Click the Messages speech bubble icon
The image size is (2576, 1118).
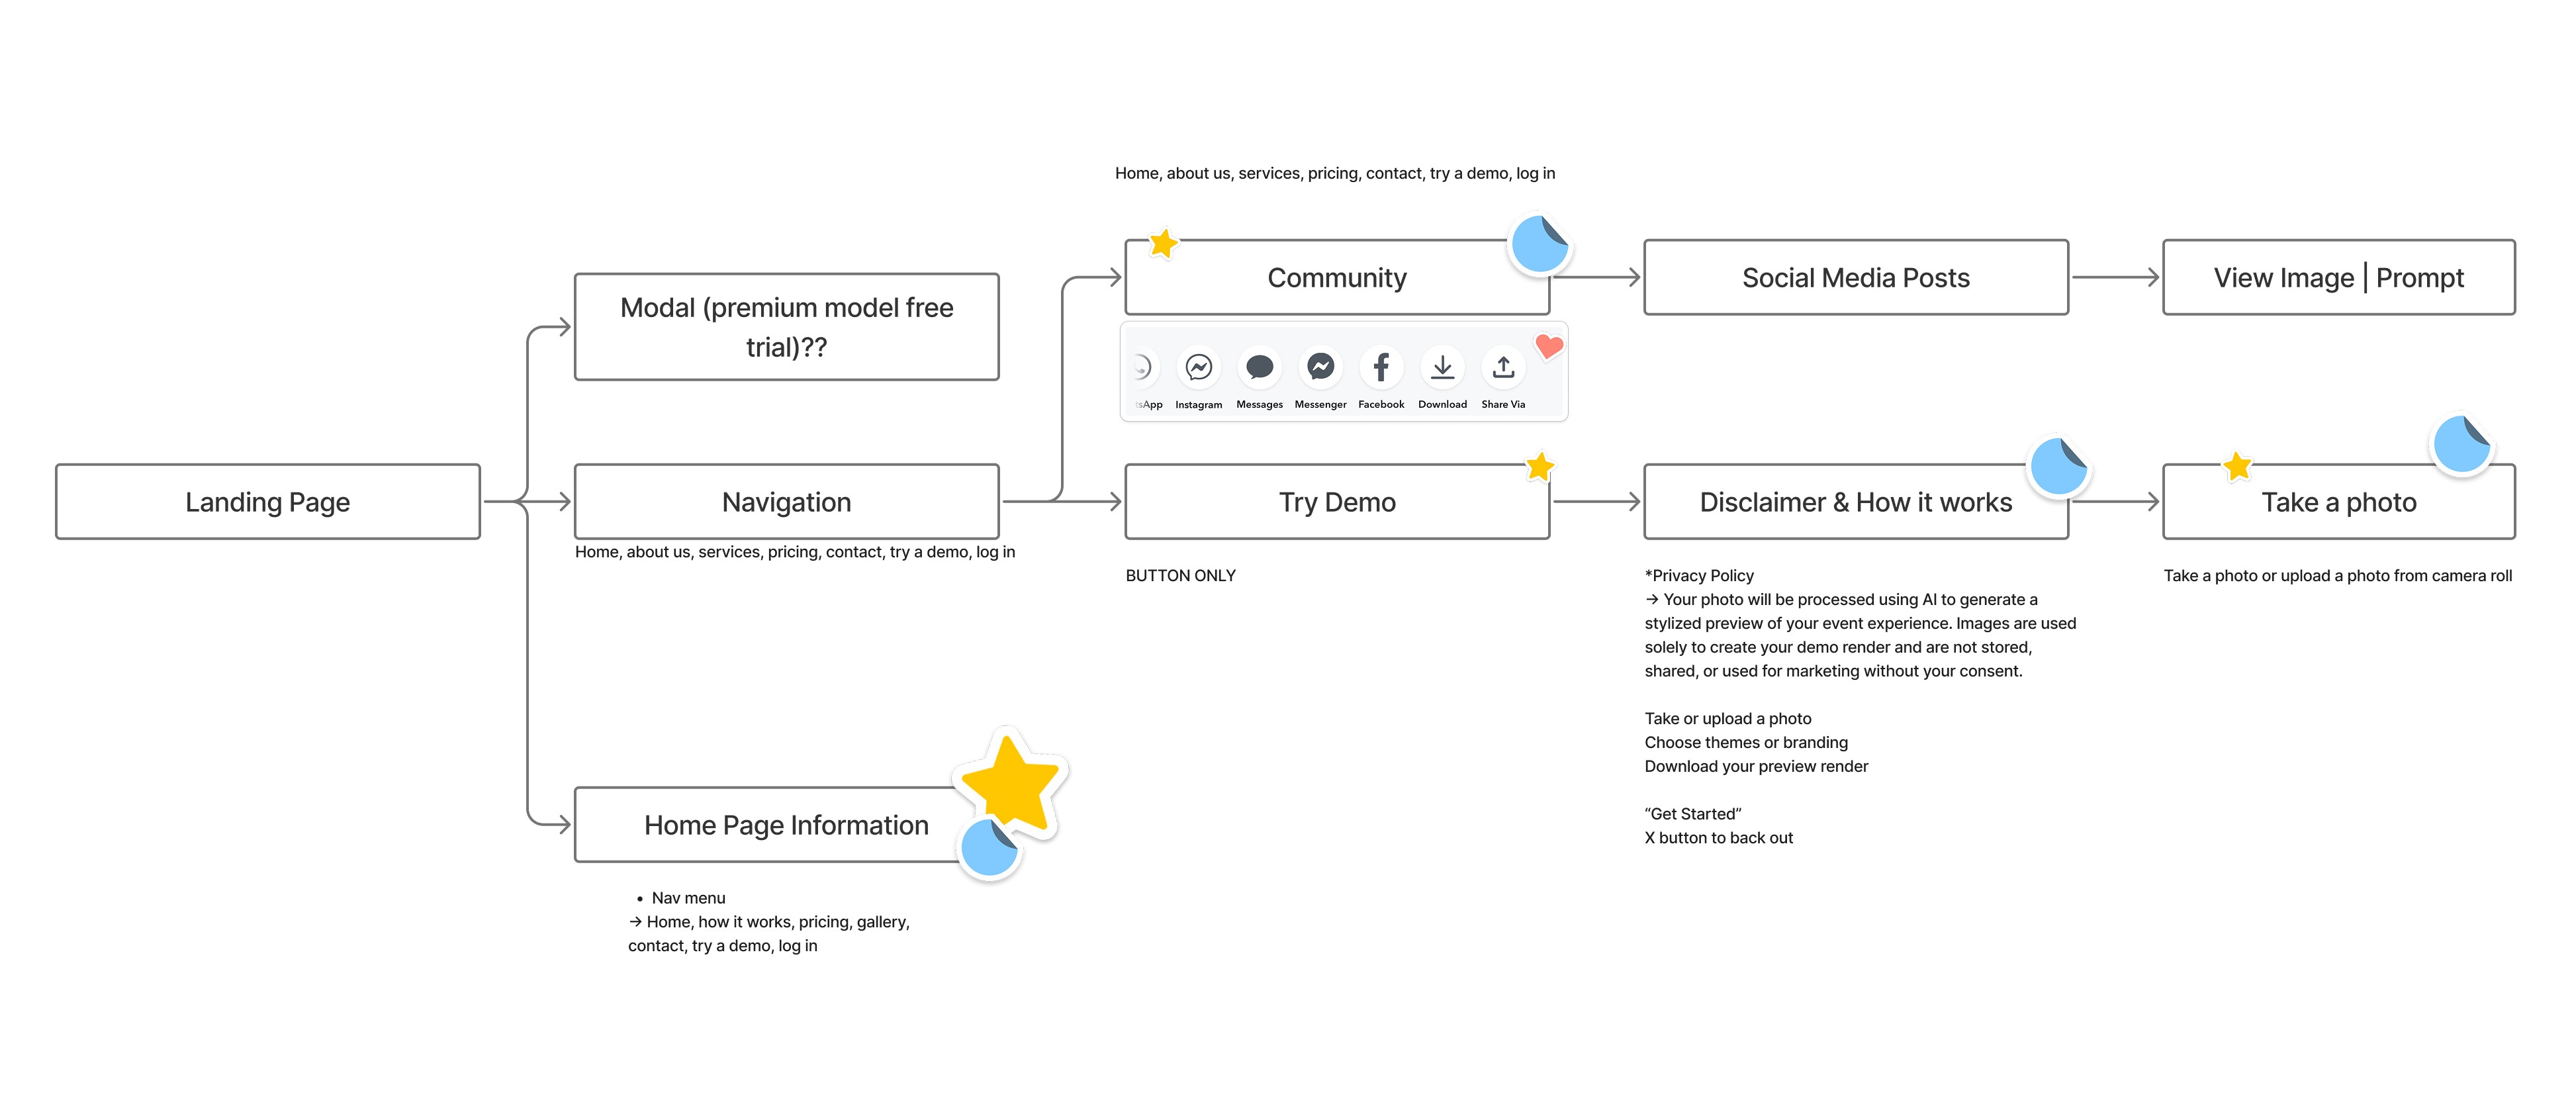(x=1259, y=368)
